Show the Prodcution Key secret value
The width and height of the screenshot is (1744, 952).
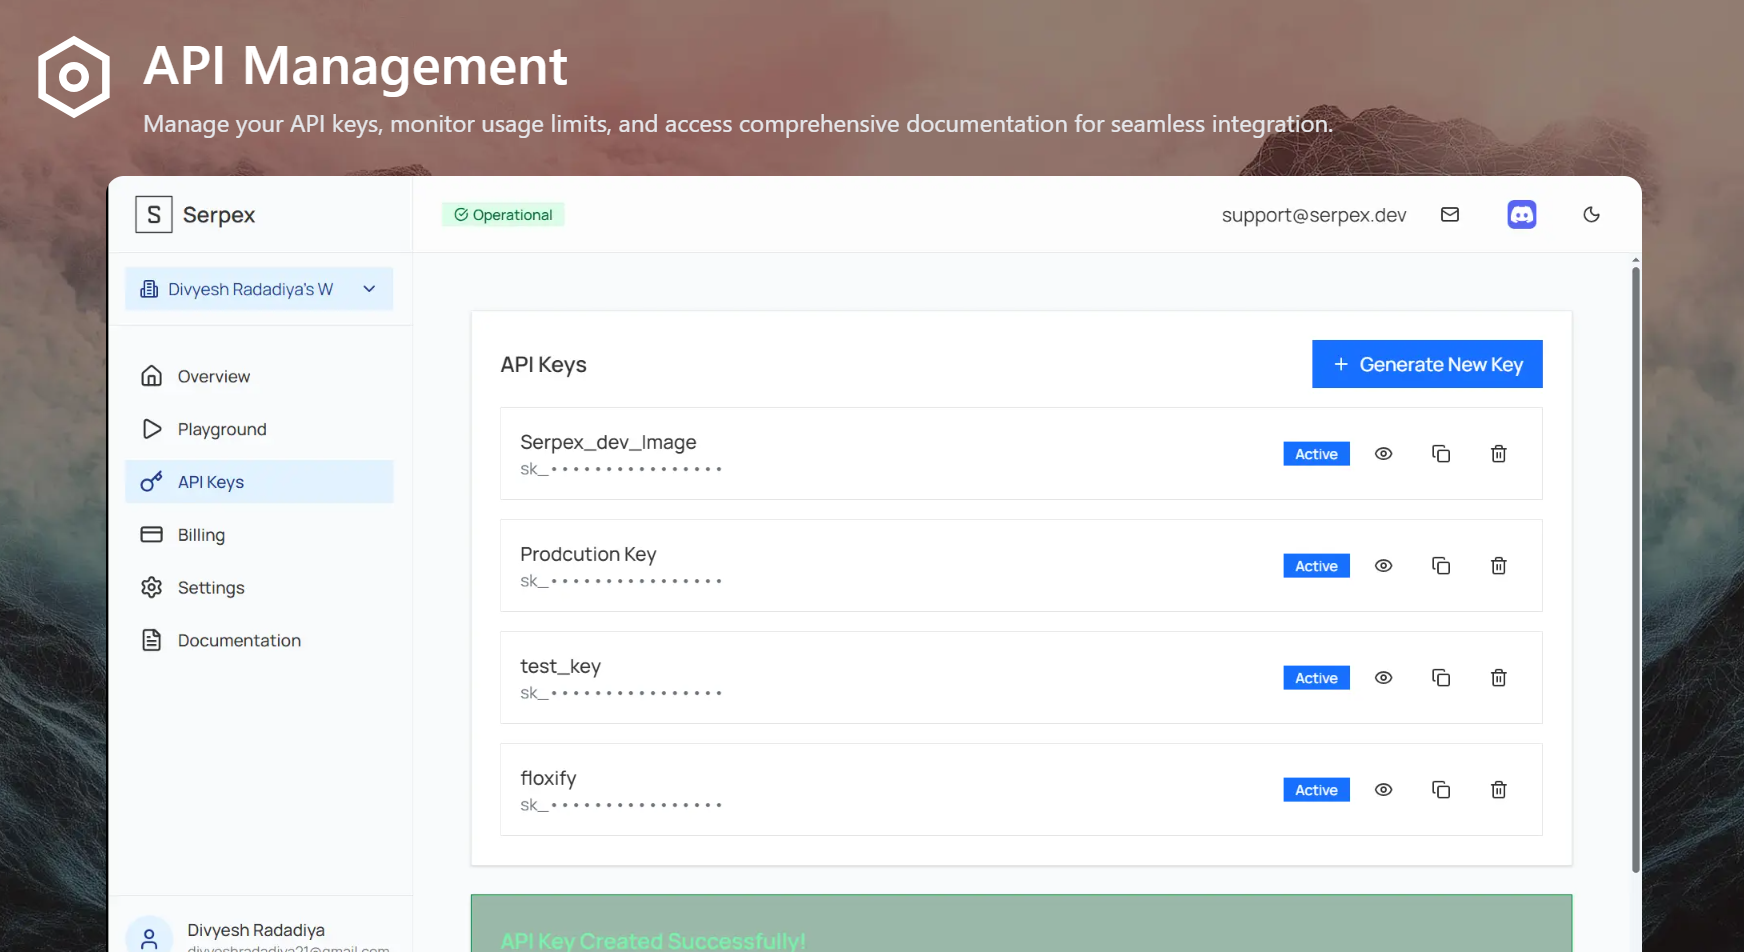pyautogui.click(x=1383, y=565)
